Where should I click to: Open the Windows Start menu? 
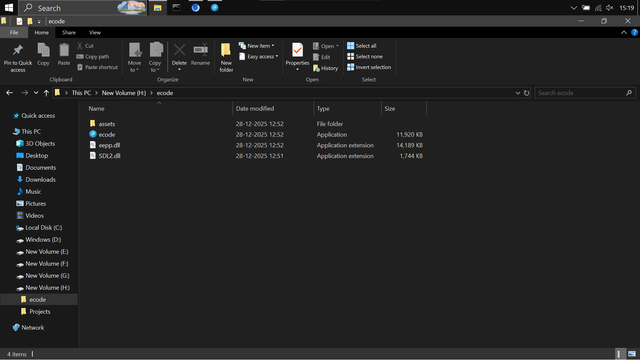[x=9, y=8]
